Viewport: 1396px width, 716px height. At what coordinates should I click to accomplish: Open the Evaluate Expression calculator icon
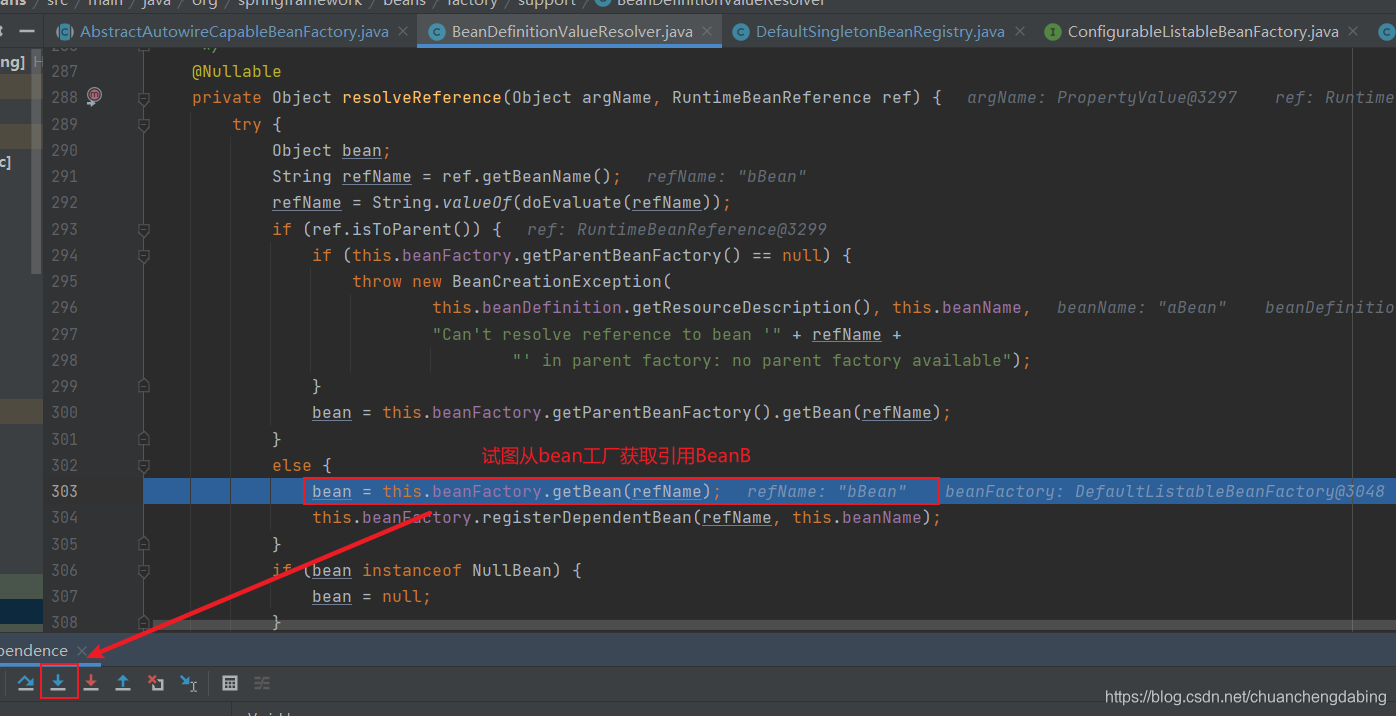coord(230,683)
